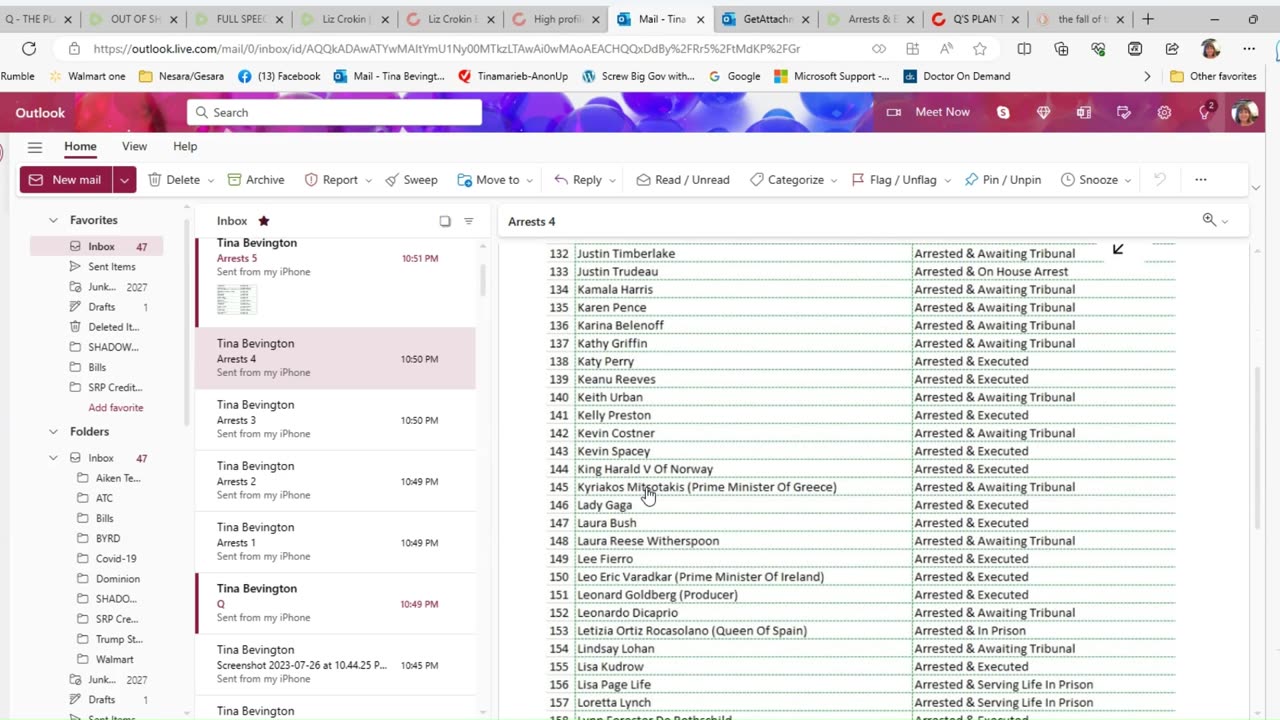Open Outlook settings gear
Viewport: 1280px width, 720px height.
[1164, 113]
